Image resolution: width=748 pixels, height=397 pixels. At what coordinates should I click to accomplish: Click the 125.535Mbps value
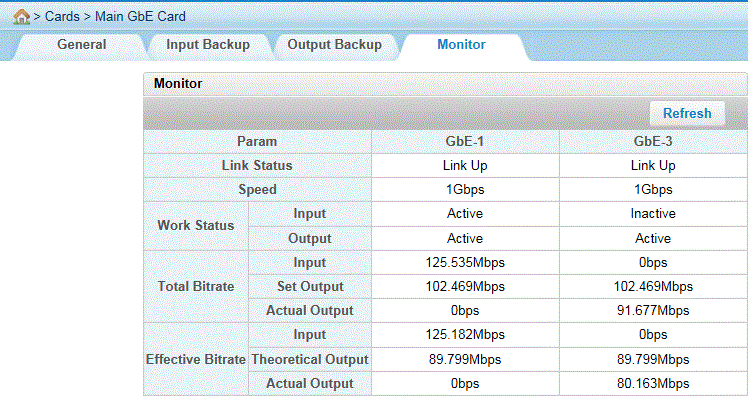click(x=465, y=262)
